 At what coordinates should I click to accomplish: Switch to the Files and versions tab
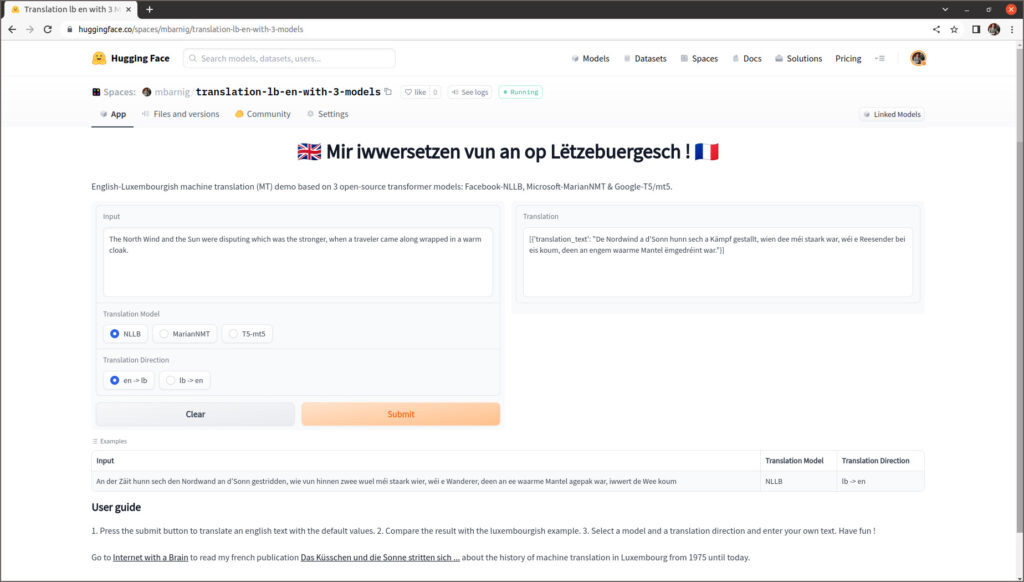pos(181,114)
